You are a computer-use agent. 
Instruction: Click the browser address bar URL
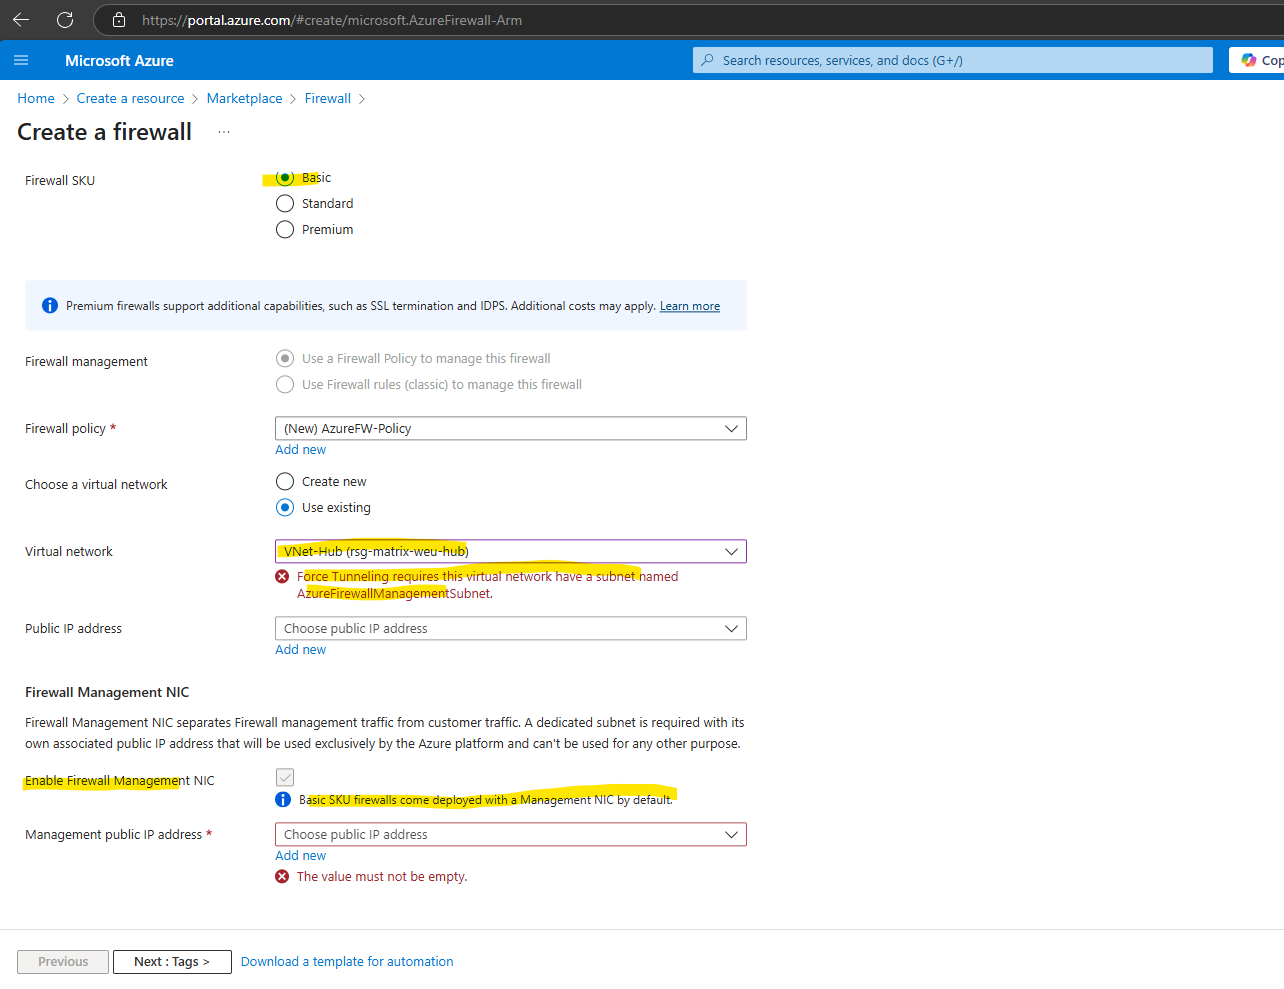point(332,20)
